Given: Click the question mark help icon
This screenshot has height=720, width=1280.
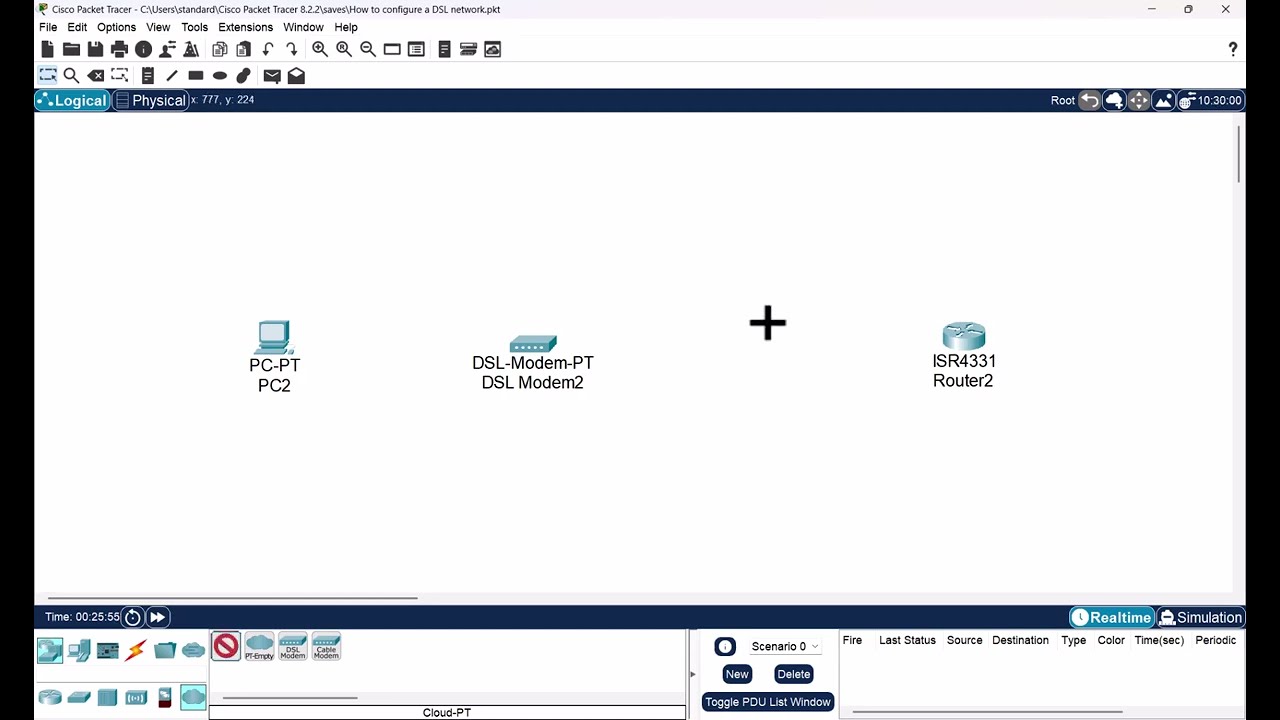Looking at the screenshot, I should pyautogui.click(x=1233, y=49).
